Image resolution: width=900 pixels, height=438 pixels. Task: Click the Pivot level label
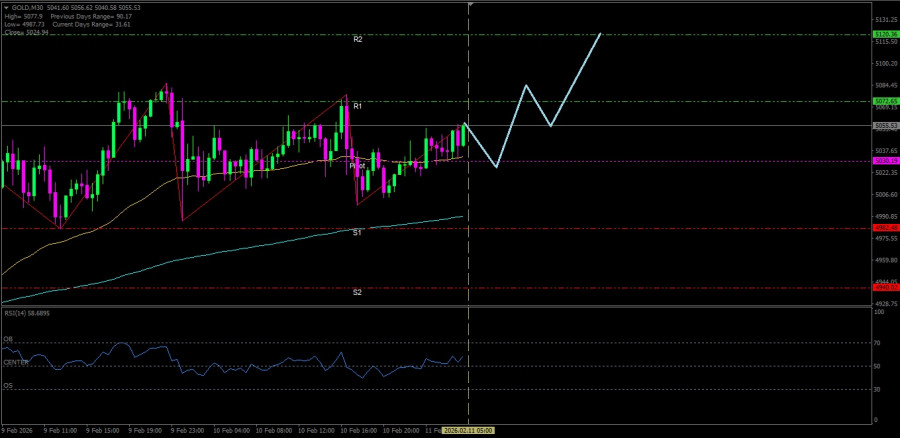[358, 165]
